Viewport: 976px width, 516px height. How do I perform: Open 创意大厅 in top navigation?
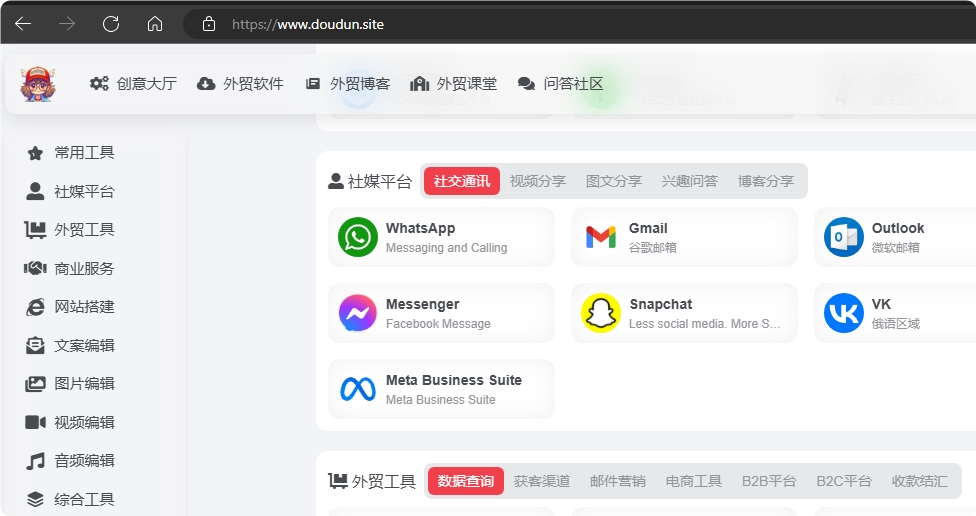pyautogui.click(x=133, y=83)
